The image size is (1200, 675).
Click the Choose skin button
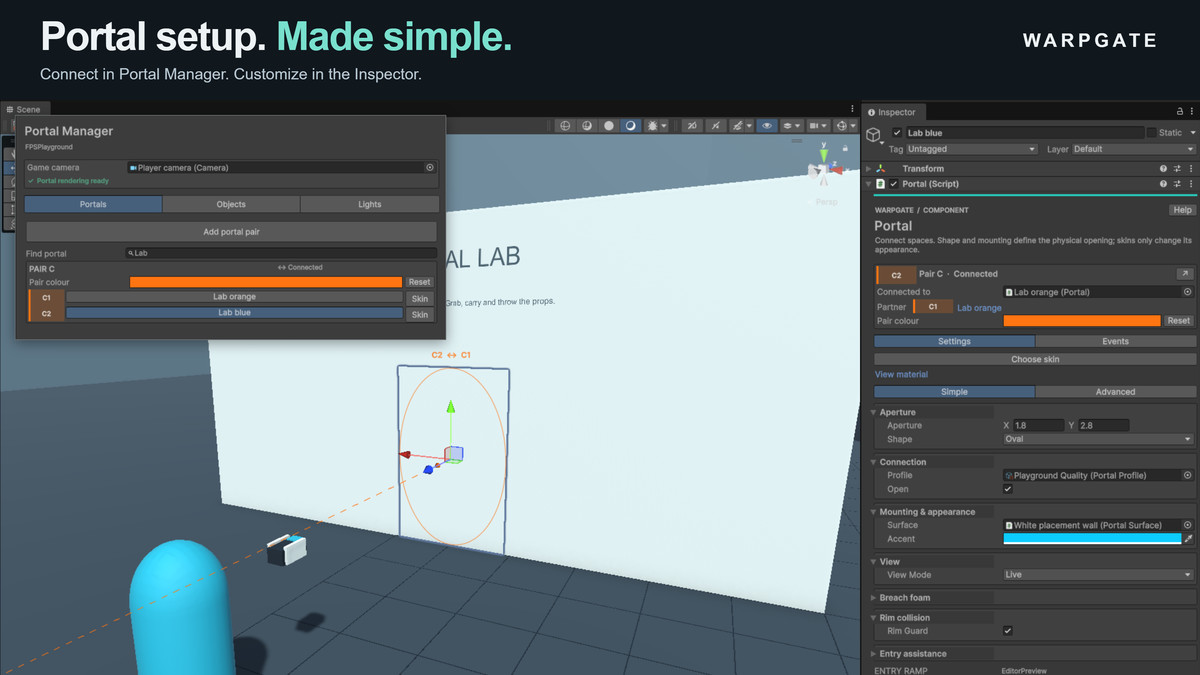click(1034, 359)
